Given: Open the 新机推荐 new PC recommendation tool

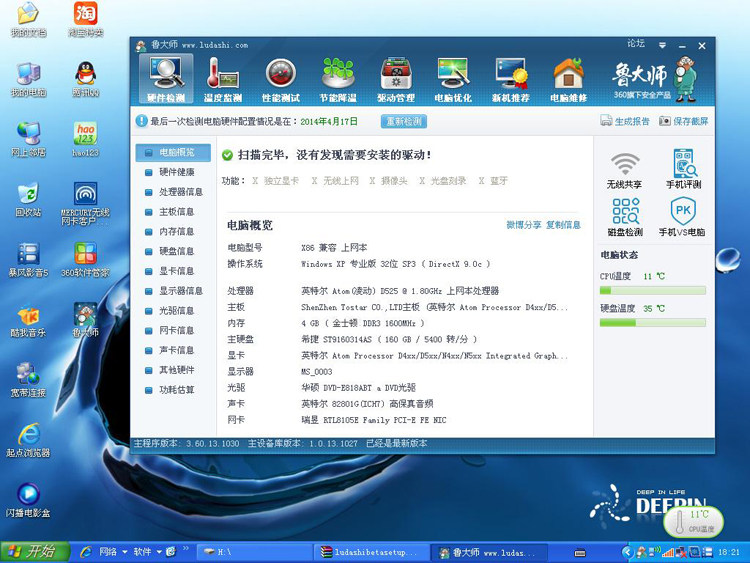Looking at the screenshot, I should click(511, 80).
